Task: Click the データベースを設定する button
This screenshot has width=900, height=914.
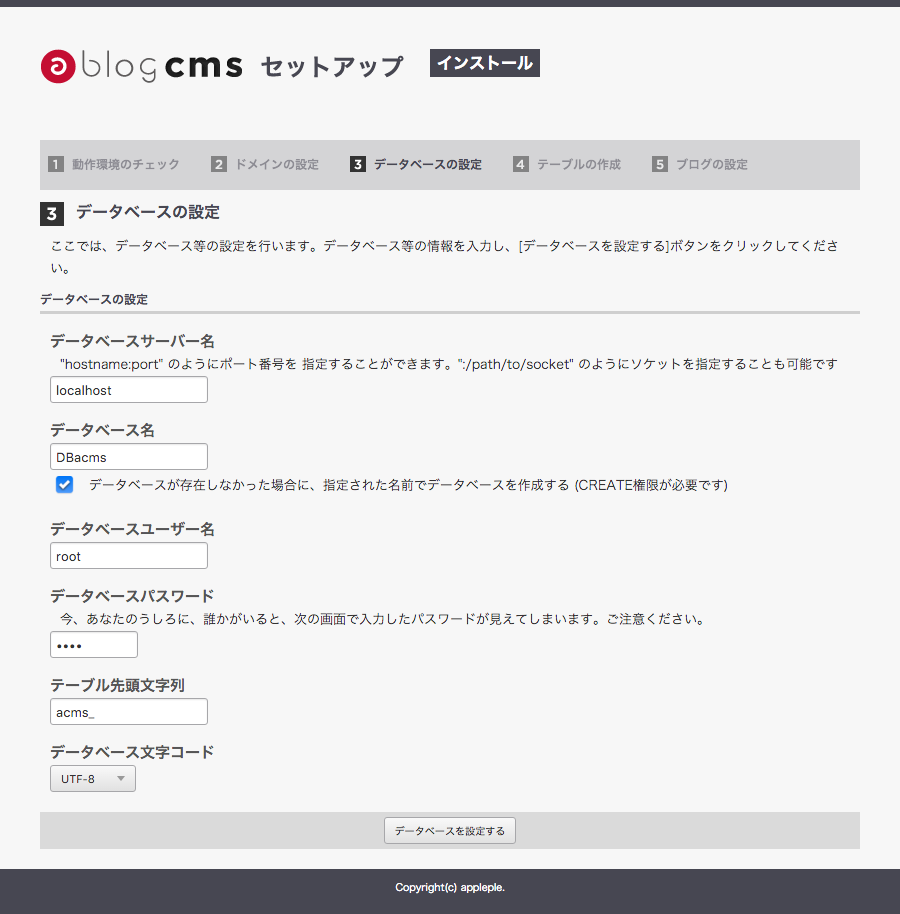Action: (x=449, y=830)
